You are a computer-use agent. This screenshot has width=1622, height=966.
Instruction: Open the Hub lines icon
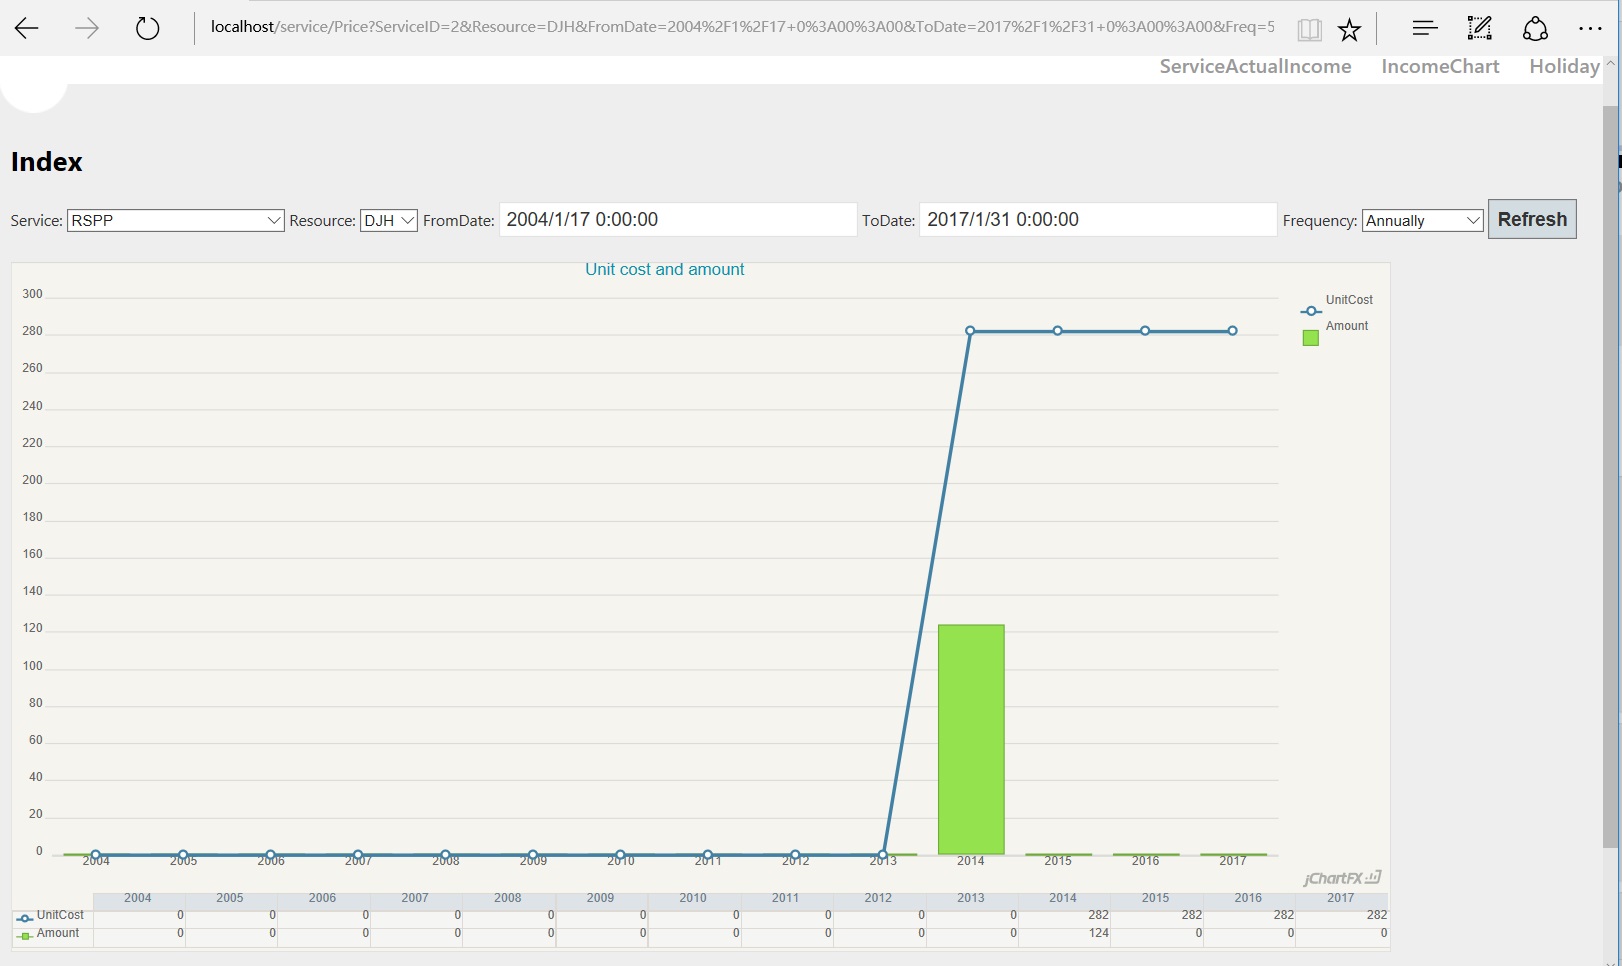[1424, 29]
